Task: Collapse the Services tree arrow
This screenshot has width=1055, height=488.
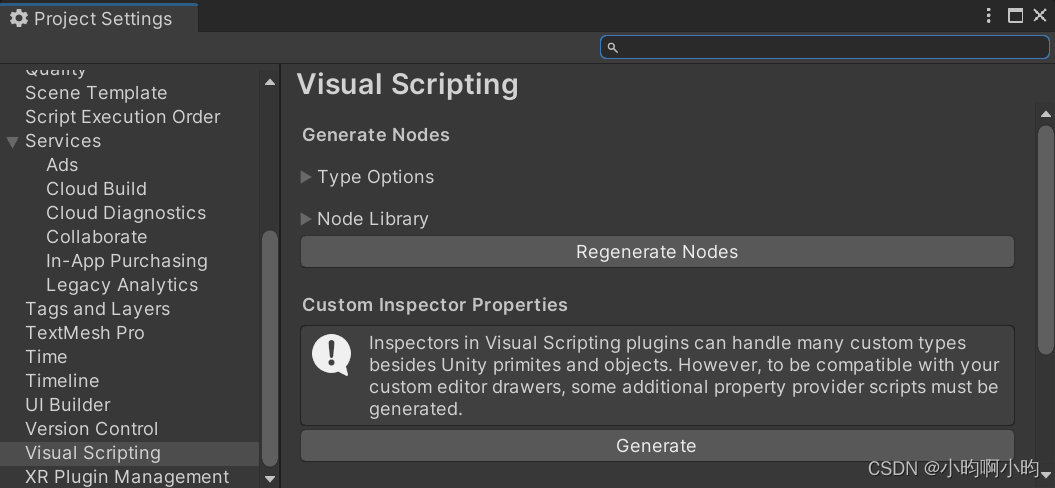Action: [12, 141]
